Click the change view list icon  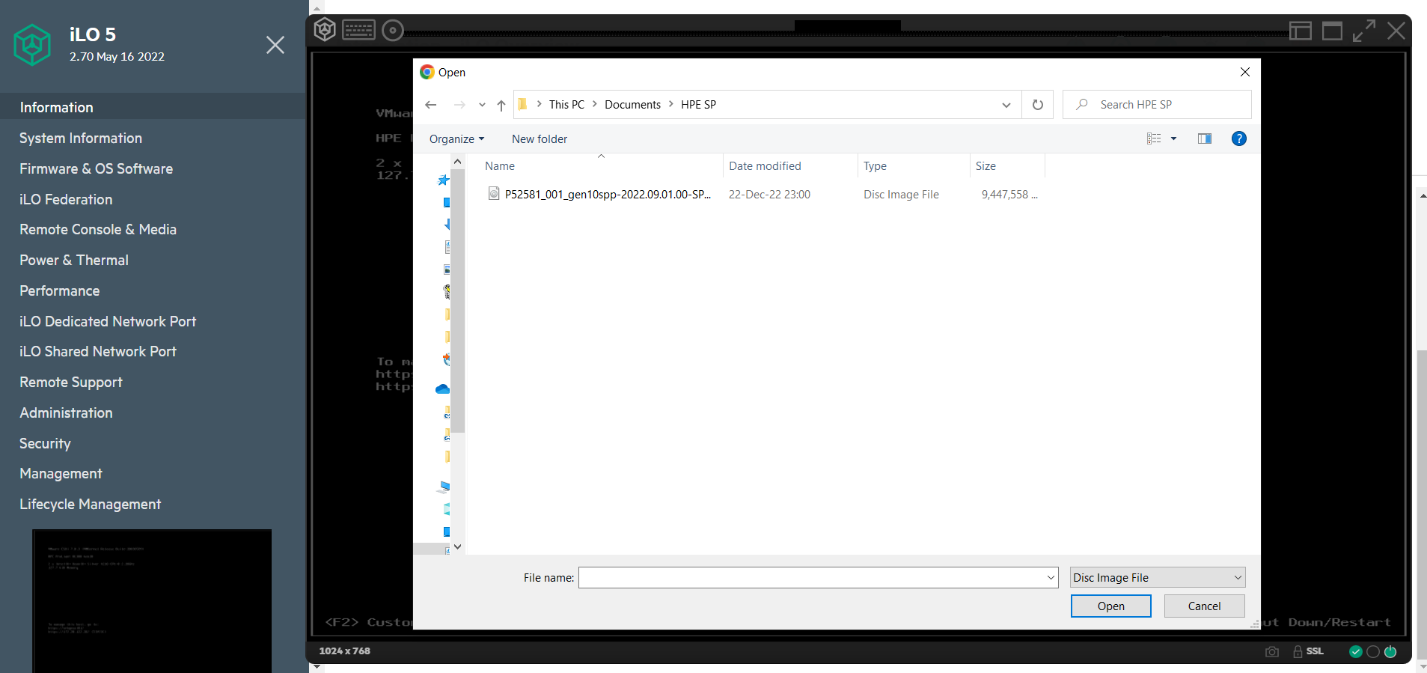tap(1154, 139)
